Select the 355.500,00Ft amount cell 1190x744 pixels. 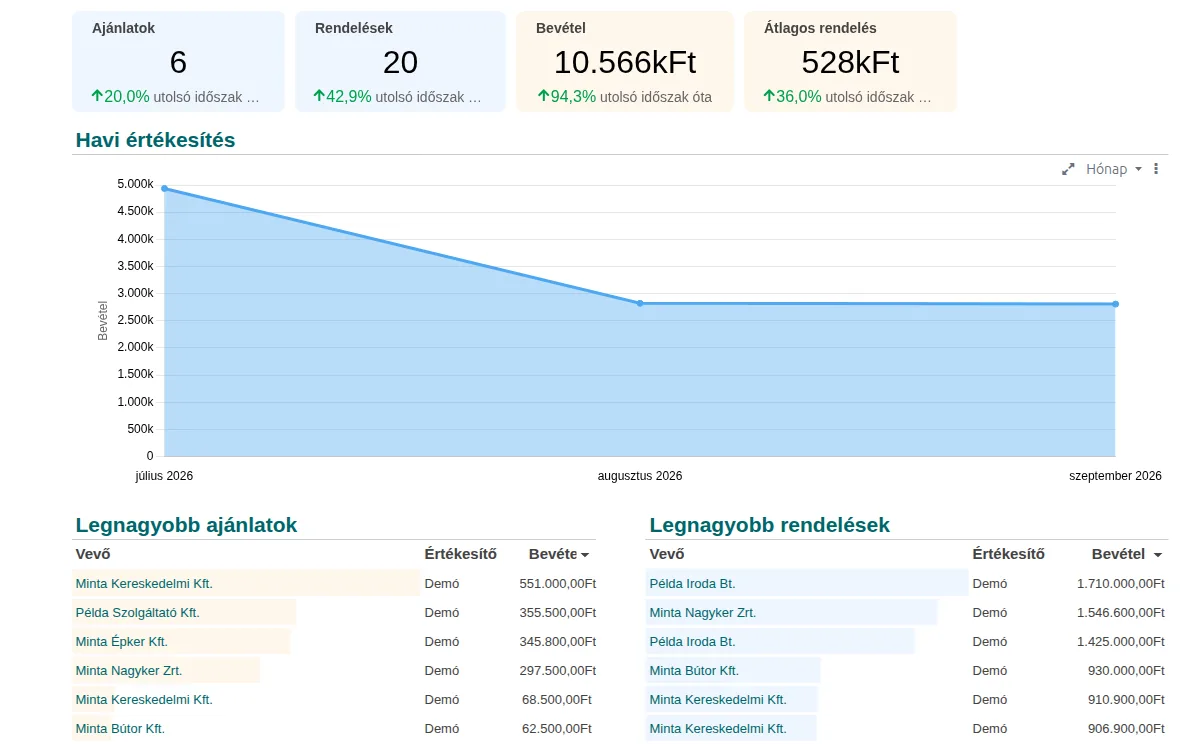click(558, 613)
